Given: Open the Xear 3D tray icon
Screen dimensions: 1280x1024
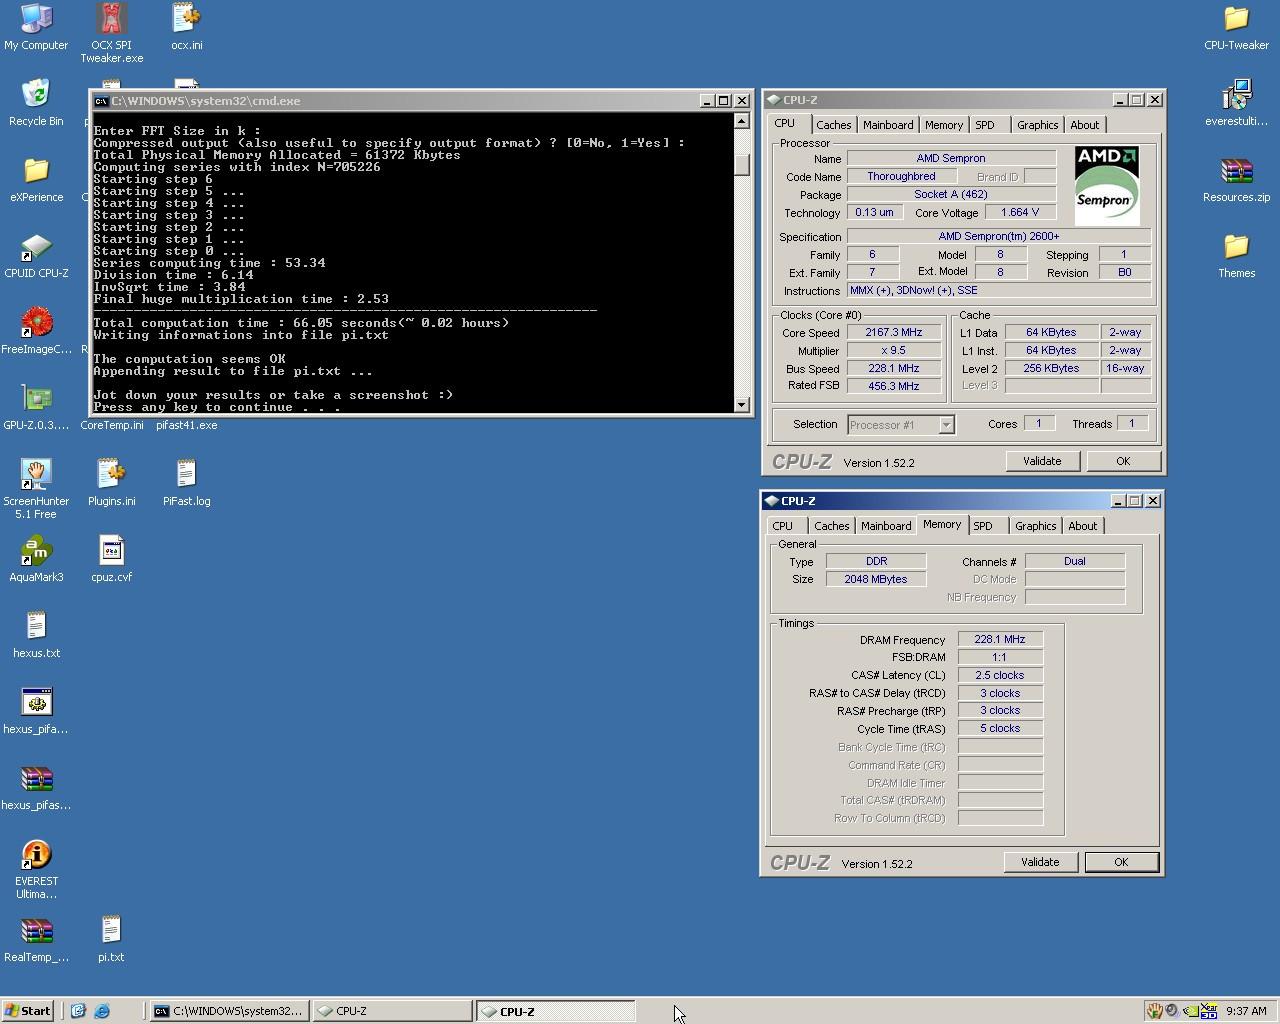Looking at the screenshot, I should [x=1208, y=1011].
